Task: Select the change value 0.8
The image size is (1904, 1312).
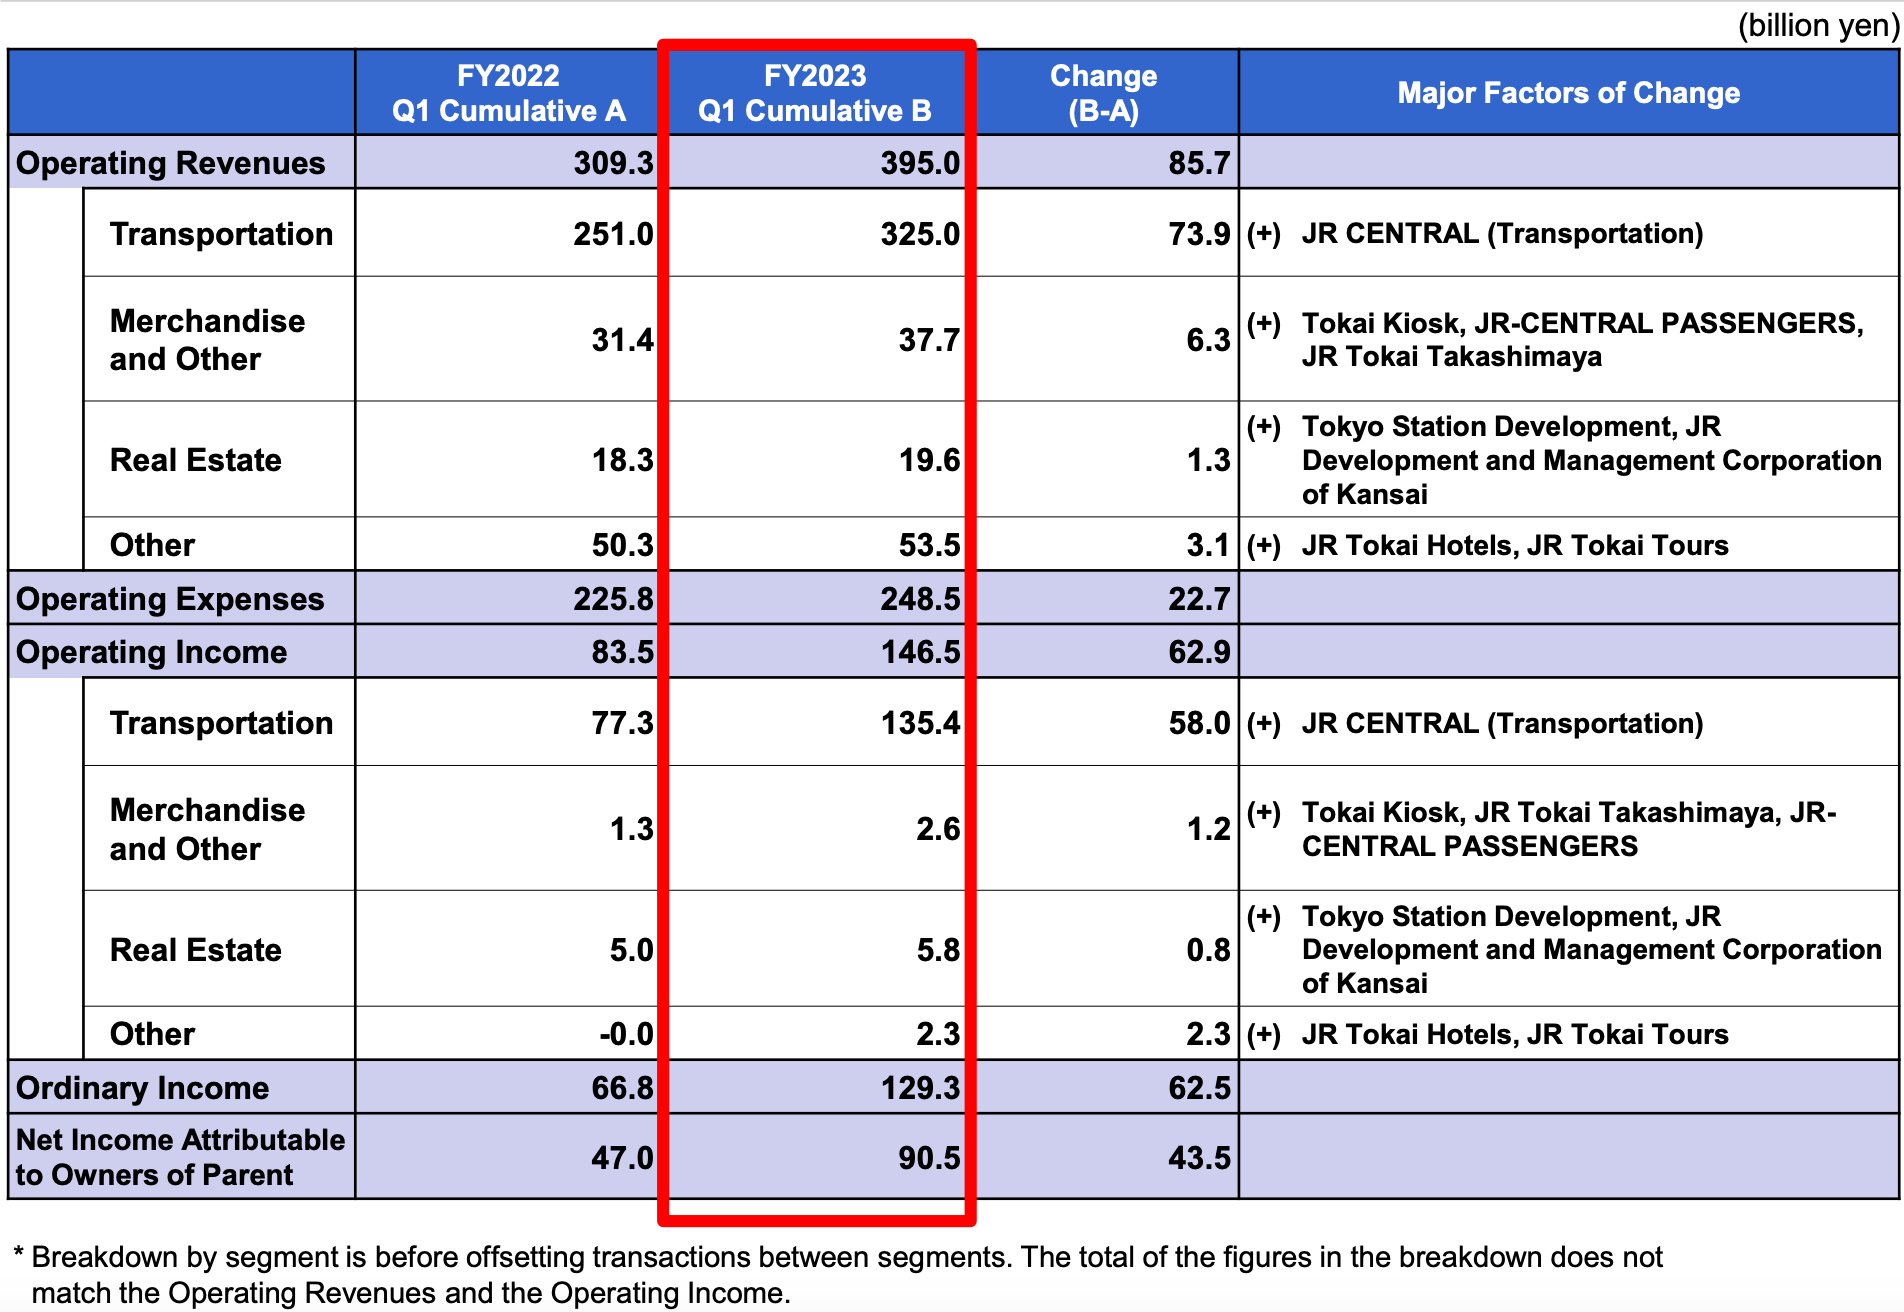Action: click(1208, 950)
